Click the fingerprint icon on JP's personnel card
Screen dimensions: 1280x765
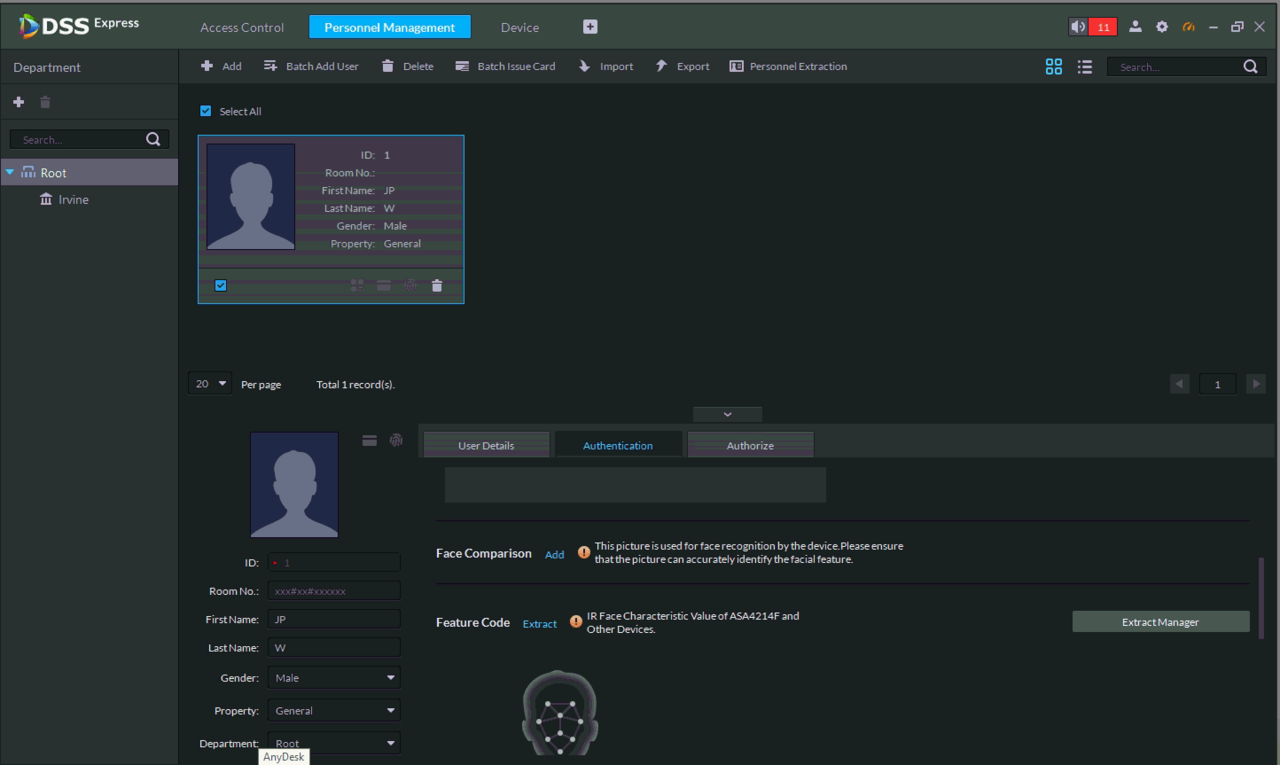tap(410, 285)
